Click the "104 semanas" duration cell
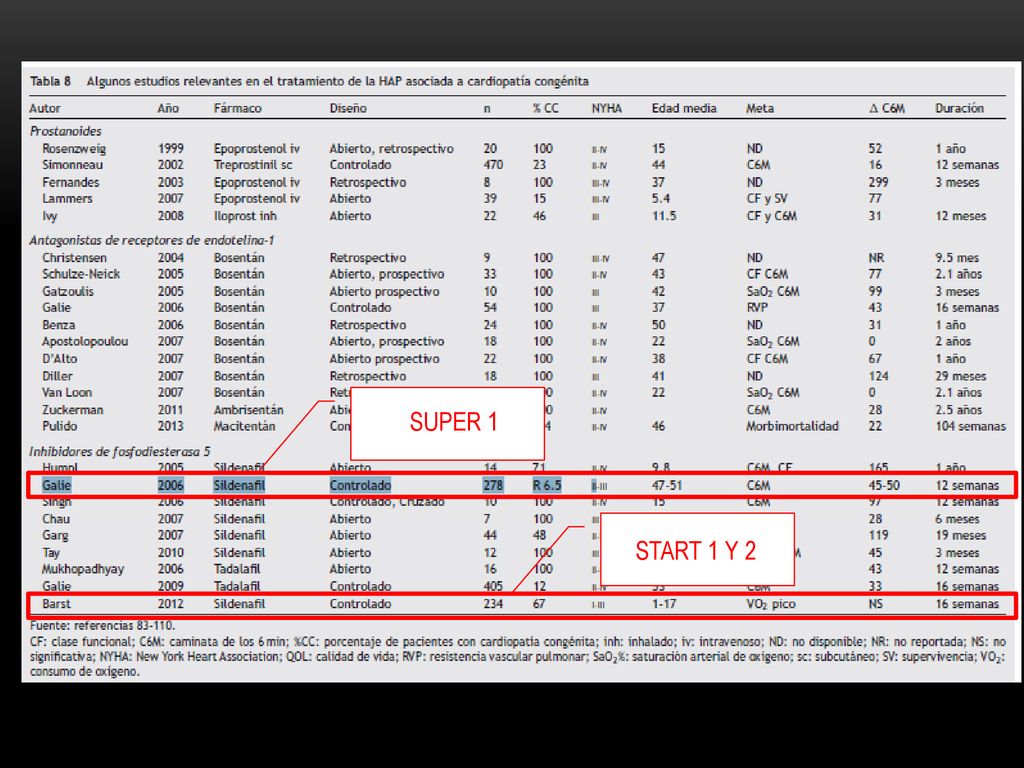 click(970, 426)
